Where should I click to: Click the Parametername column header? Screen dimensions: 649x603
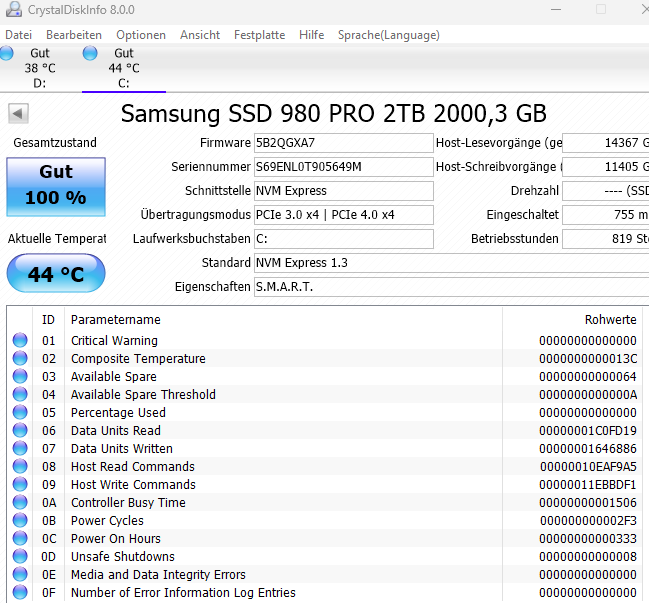pyautogui.click(x=284, y=320)
